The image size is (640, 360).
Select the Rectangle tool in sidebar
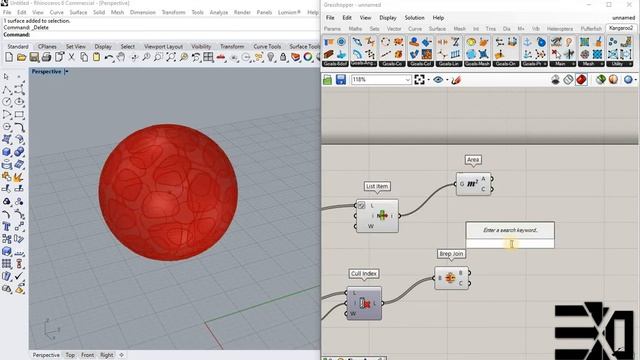pyautogui.click(x=19, y=114)
